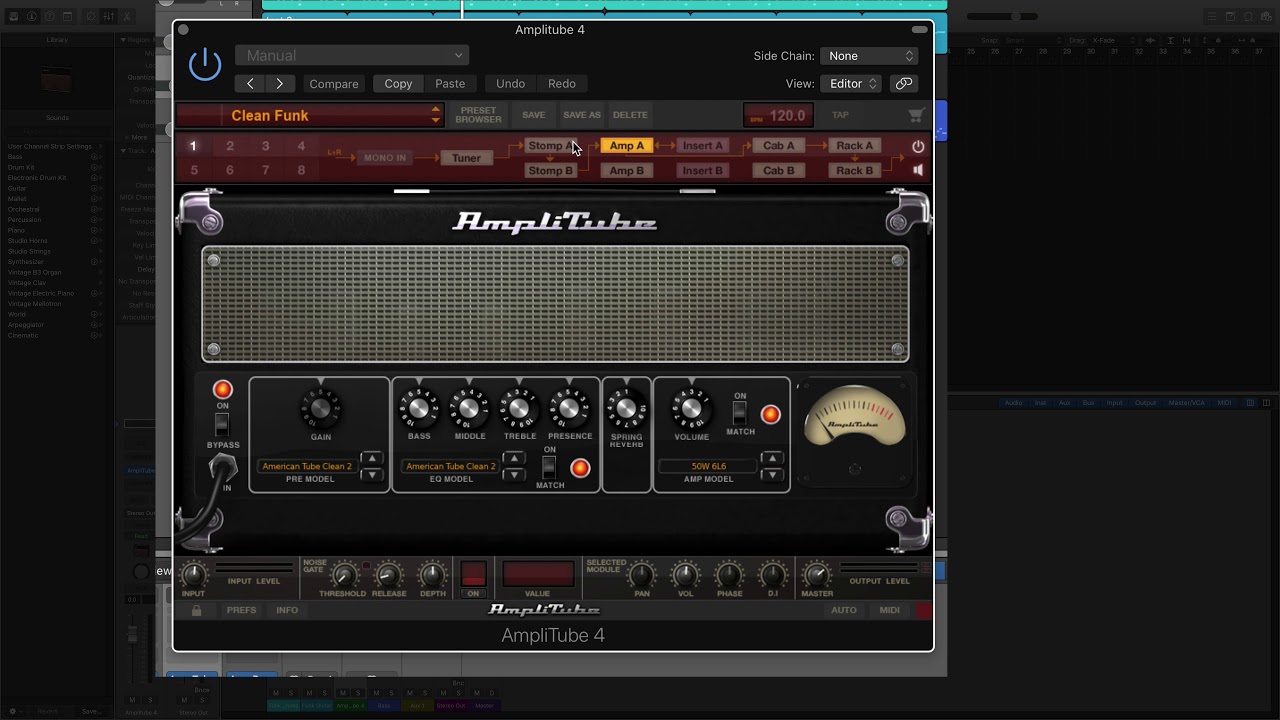Click the BPM 120.0 tempo field
The image size is (1280, 720).
click(x=778, y=115)
